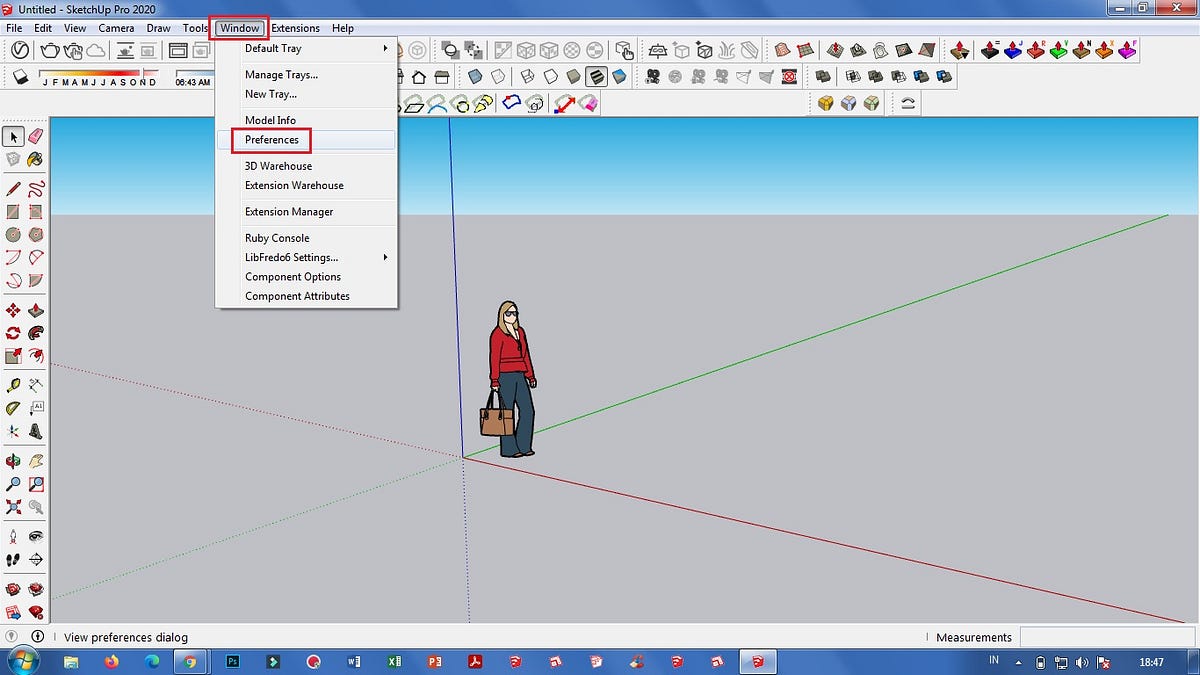Launch the Extension Warehouse
Image resolution: width=1200 pixels, height=675 pixels.
294,185
